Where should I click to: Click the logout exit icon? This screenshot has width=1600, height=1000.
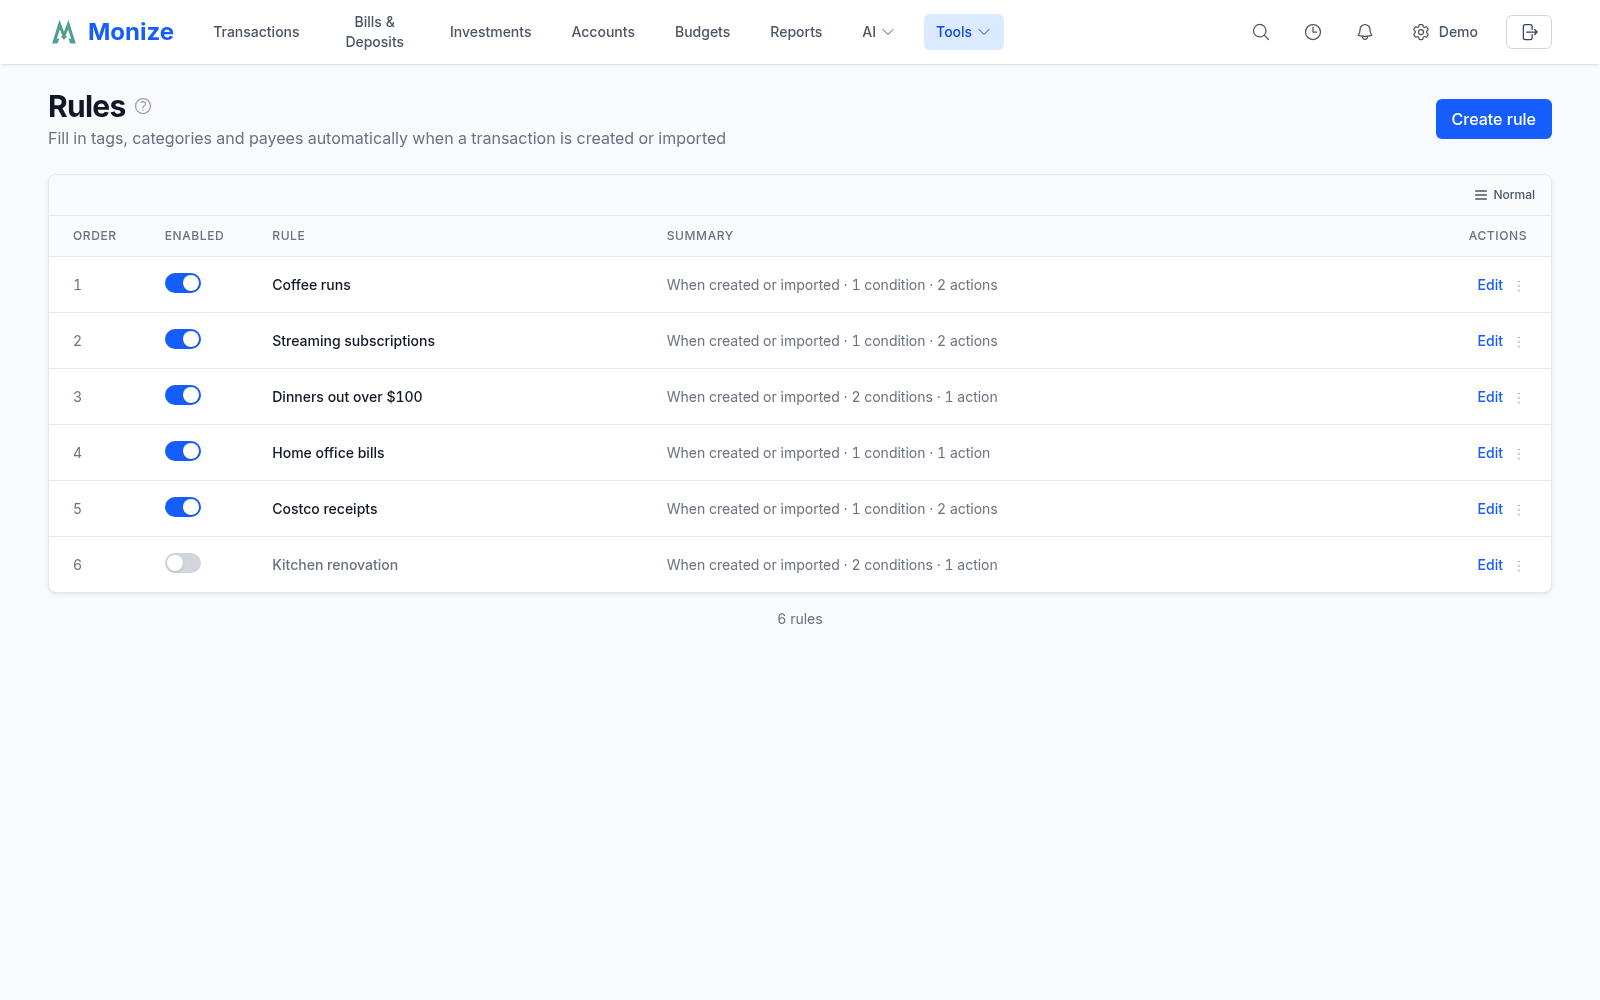1529,32
